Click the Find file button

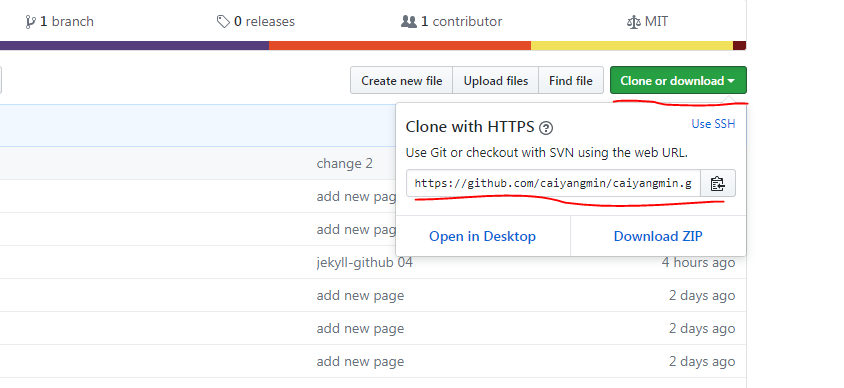pyautogui.click(x=571, y=80)
